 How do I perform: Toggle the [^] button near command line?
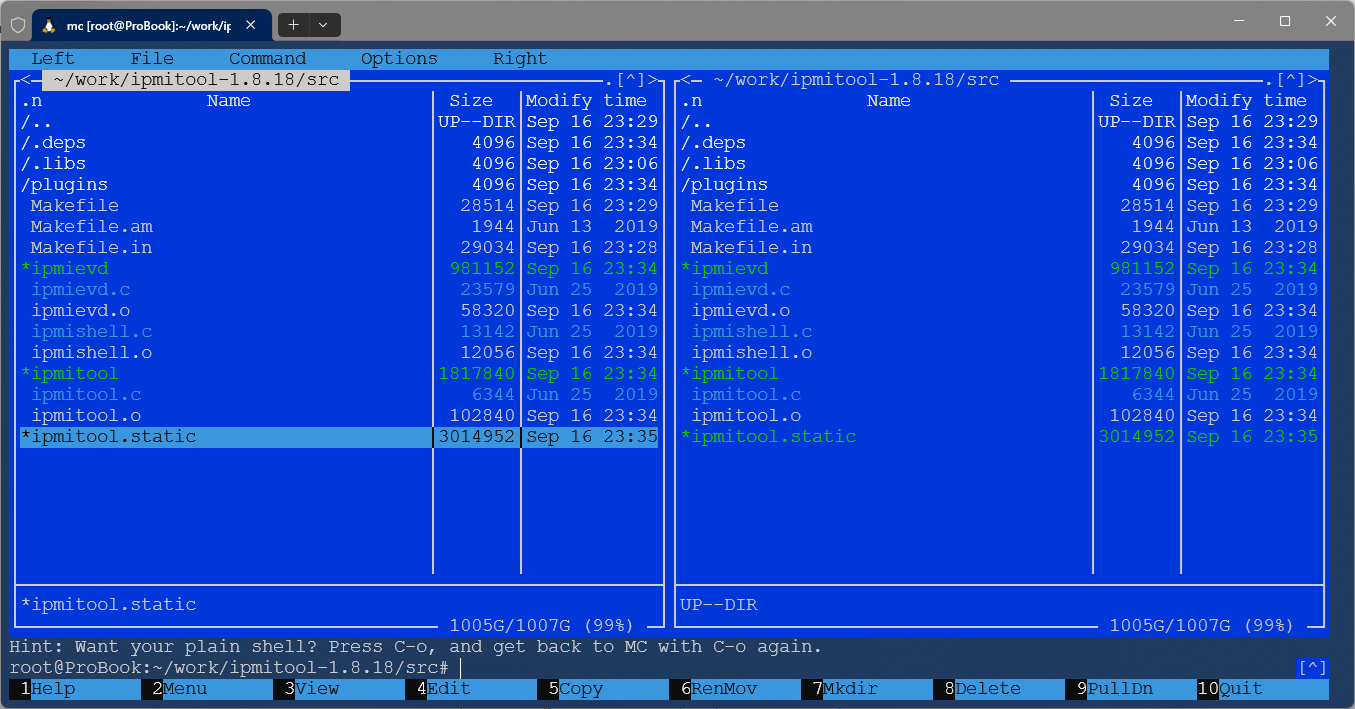click(x=1312, y=668)
